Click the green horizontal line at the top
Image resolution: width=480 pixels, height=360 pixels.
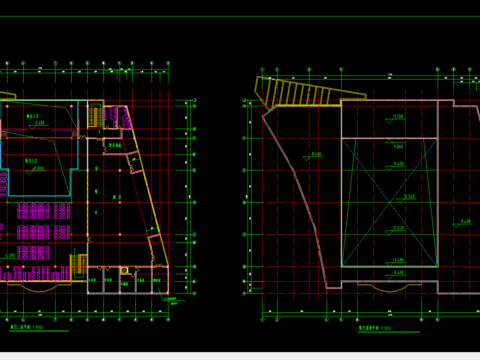click(x=240, y=16)
